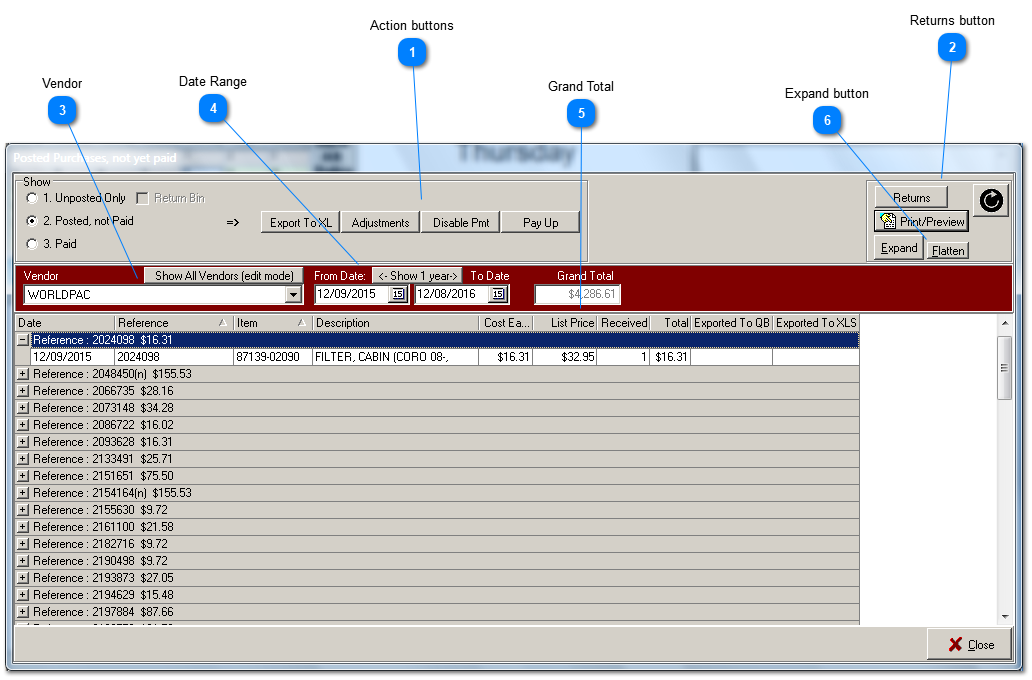Click the Show All Vendors button
This screenshot has height=680, width=1032.
(x=224, y=275)
